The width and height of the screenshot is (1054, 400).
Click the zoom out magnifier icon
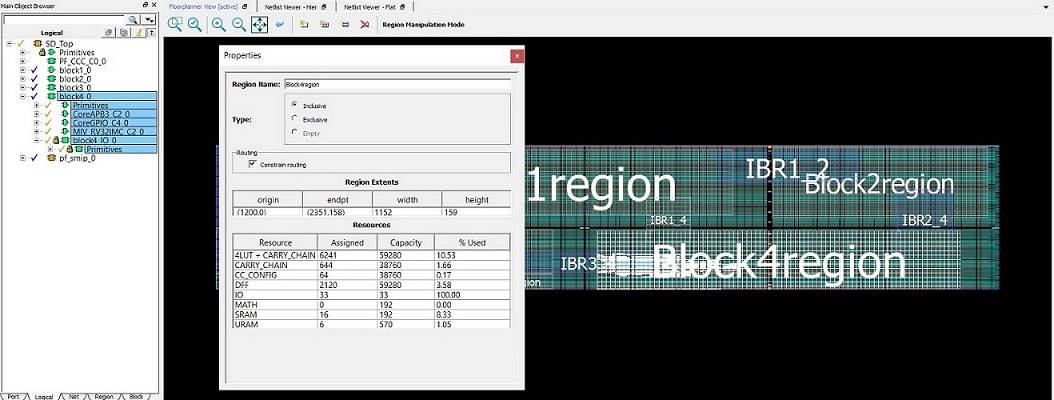(x=238, y=24)
